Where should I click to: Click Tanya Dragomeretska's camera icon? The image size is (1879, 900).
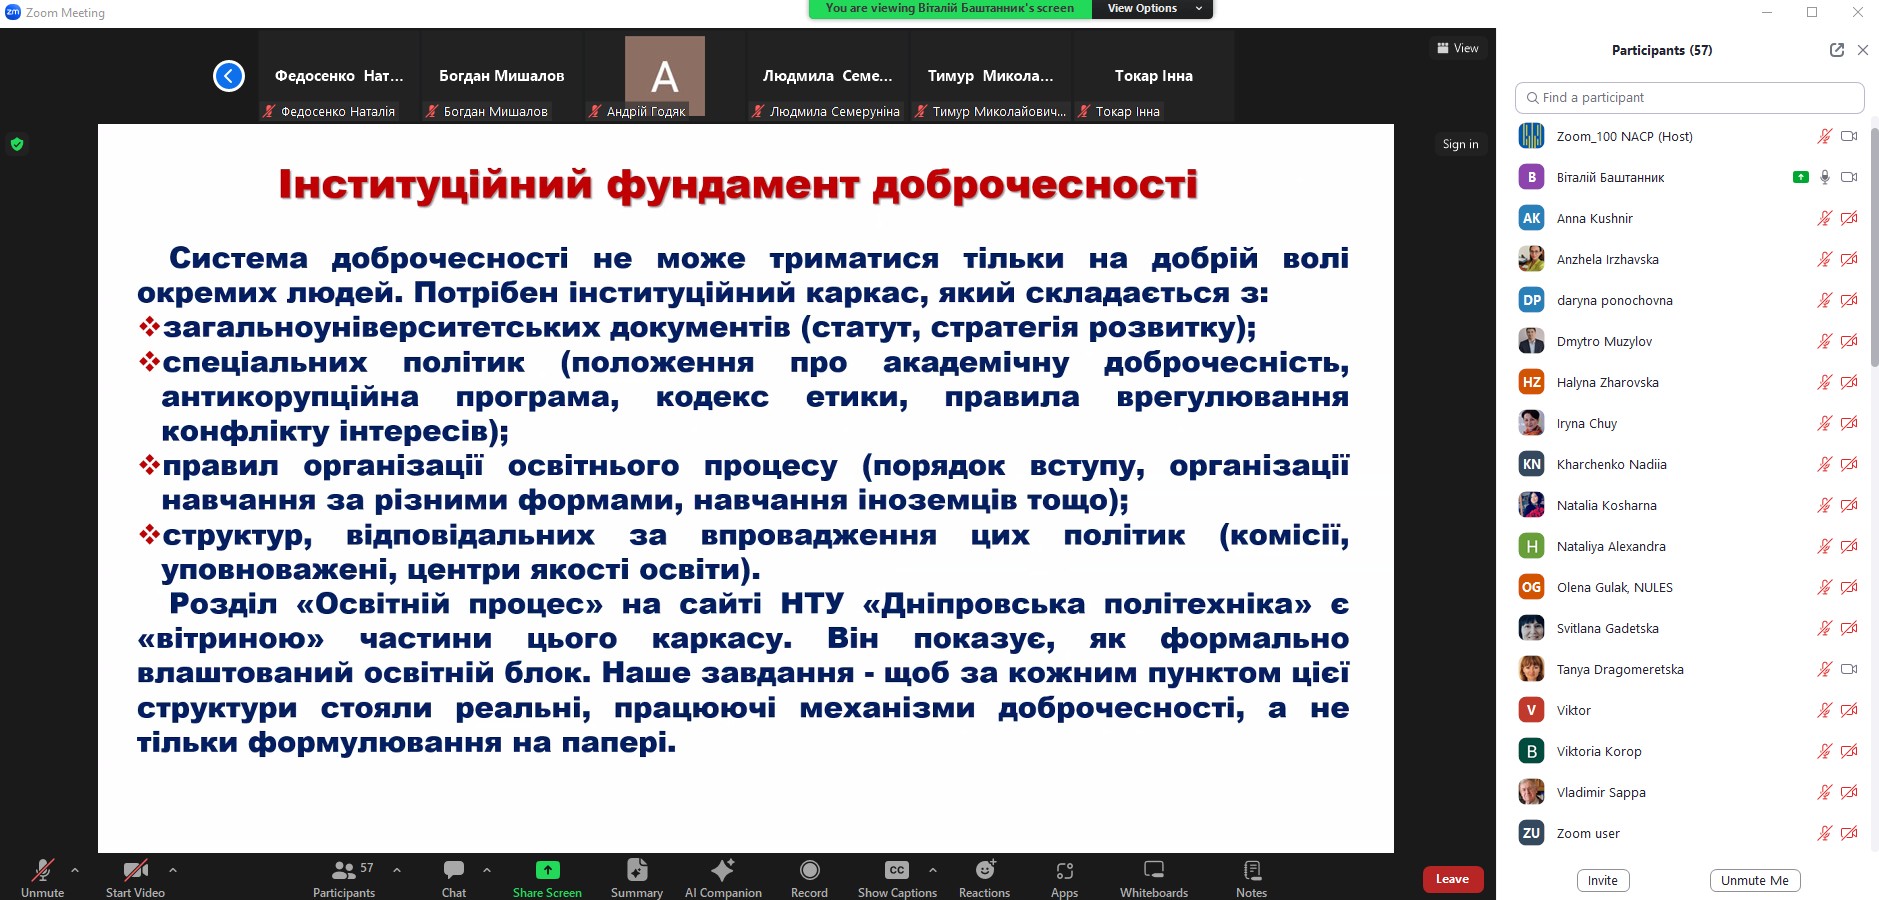[x=1849, y=669]
